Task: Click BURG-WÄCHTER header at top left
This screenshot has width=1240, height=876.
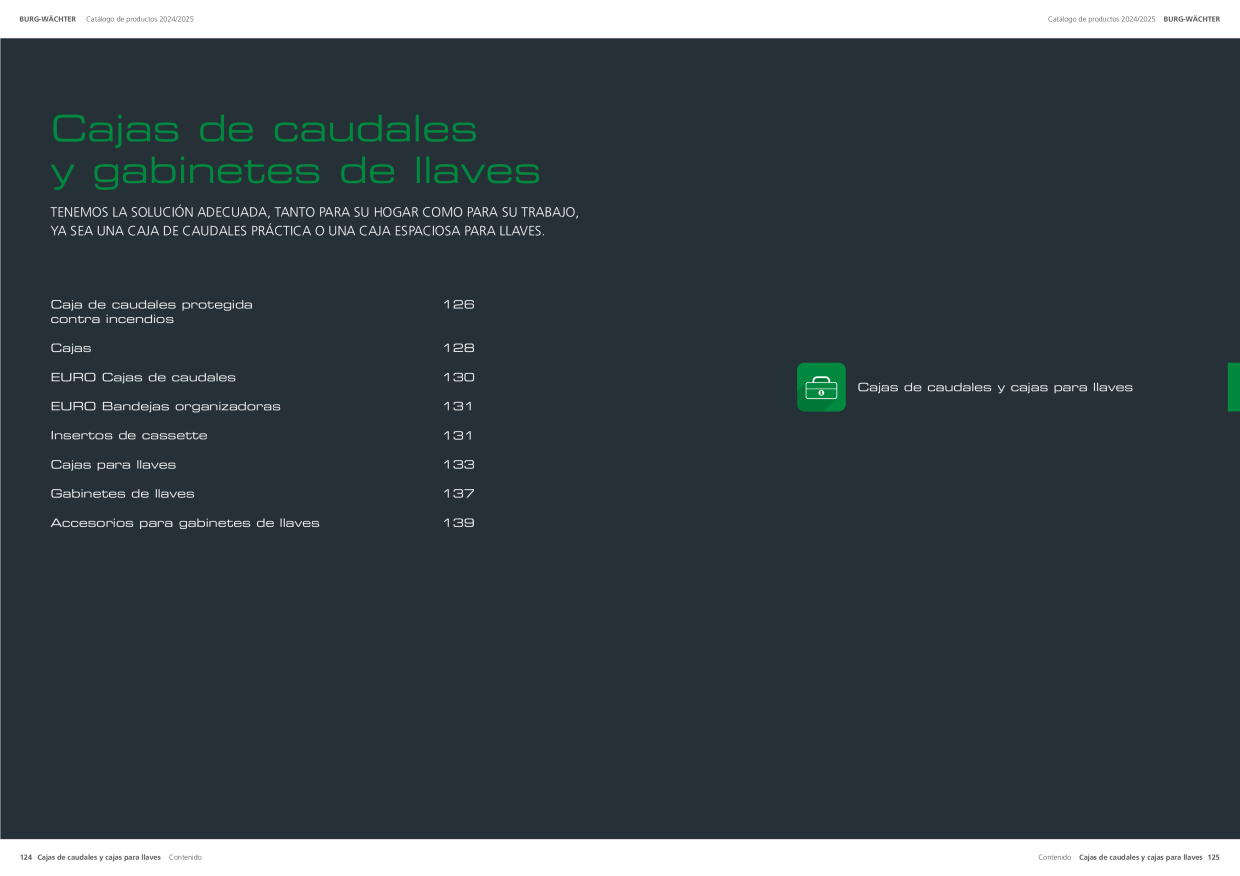Action: [x=47, y=19]
